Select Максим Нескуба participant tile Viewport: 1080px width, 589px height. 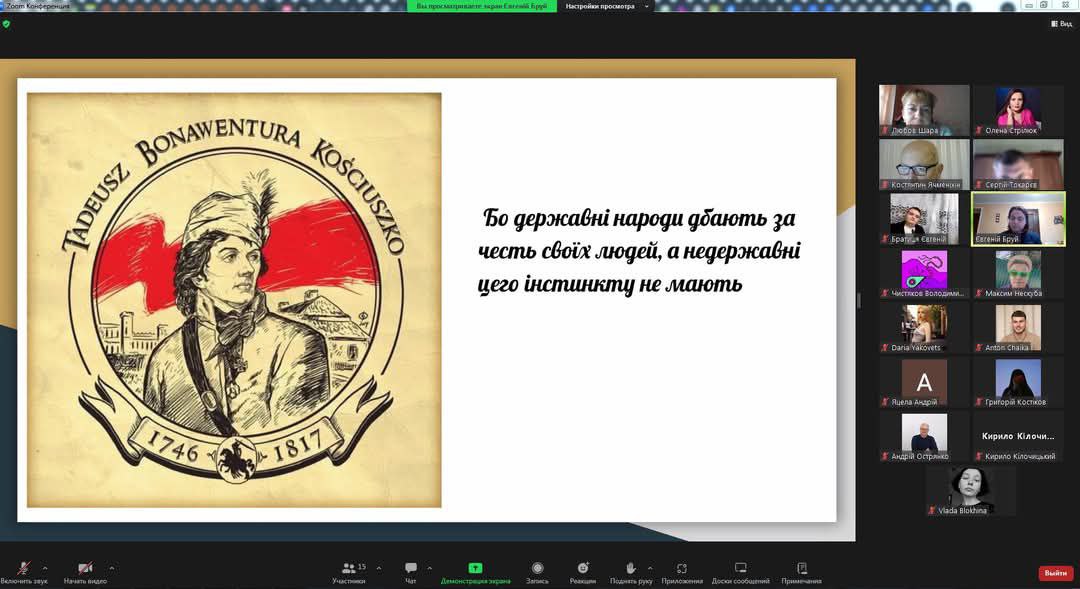pyautogui.click(x=1018, y=273)
